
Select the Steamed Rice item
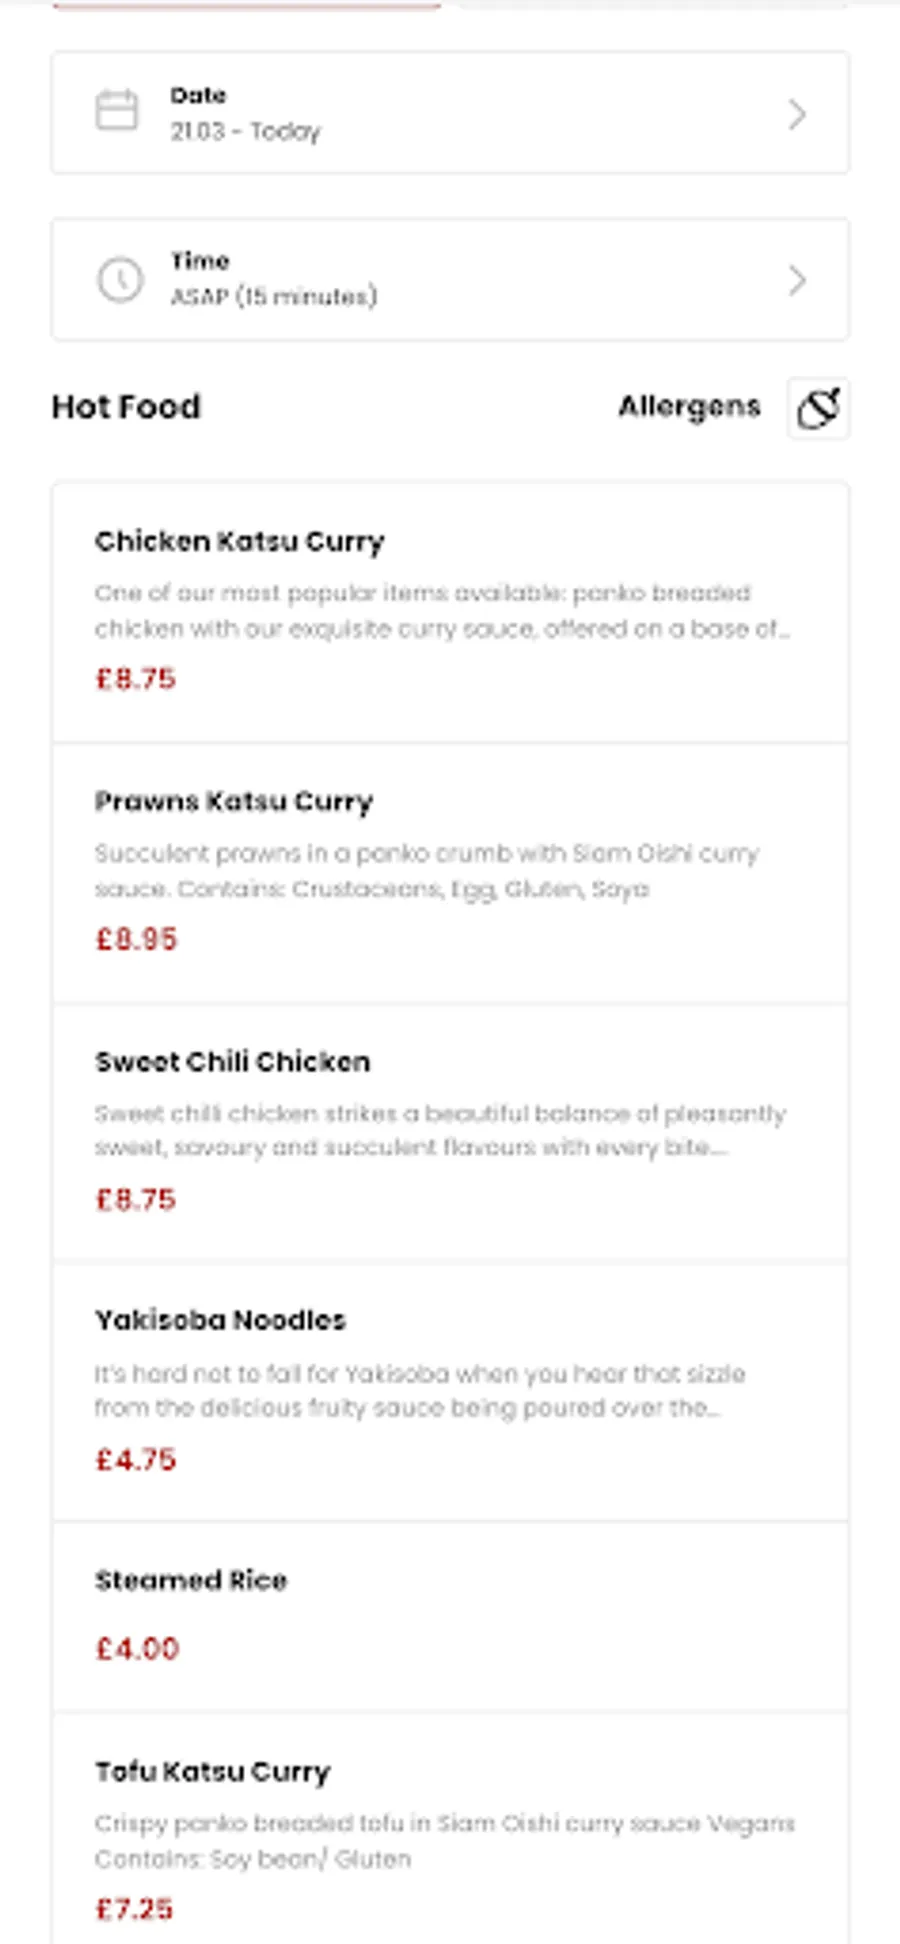coord(191,1581)
